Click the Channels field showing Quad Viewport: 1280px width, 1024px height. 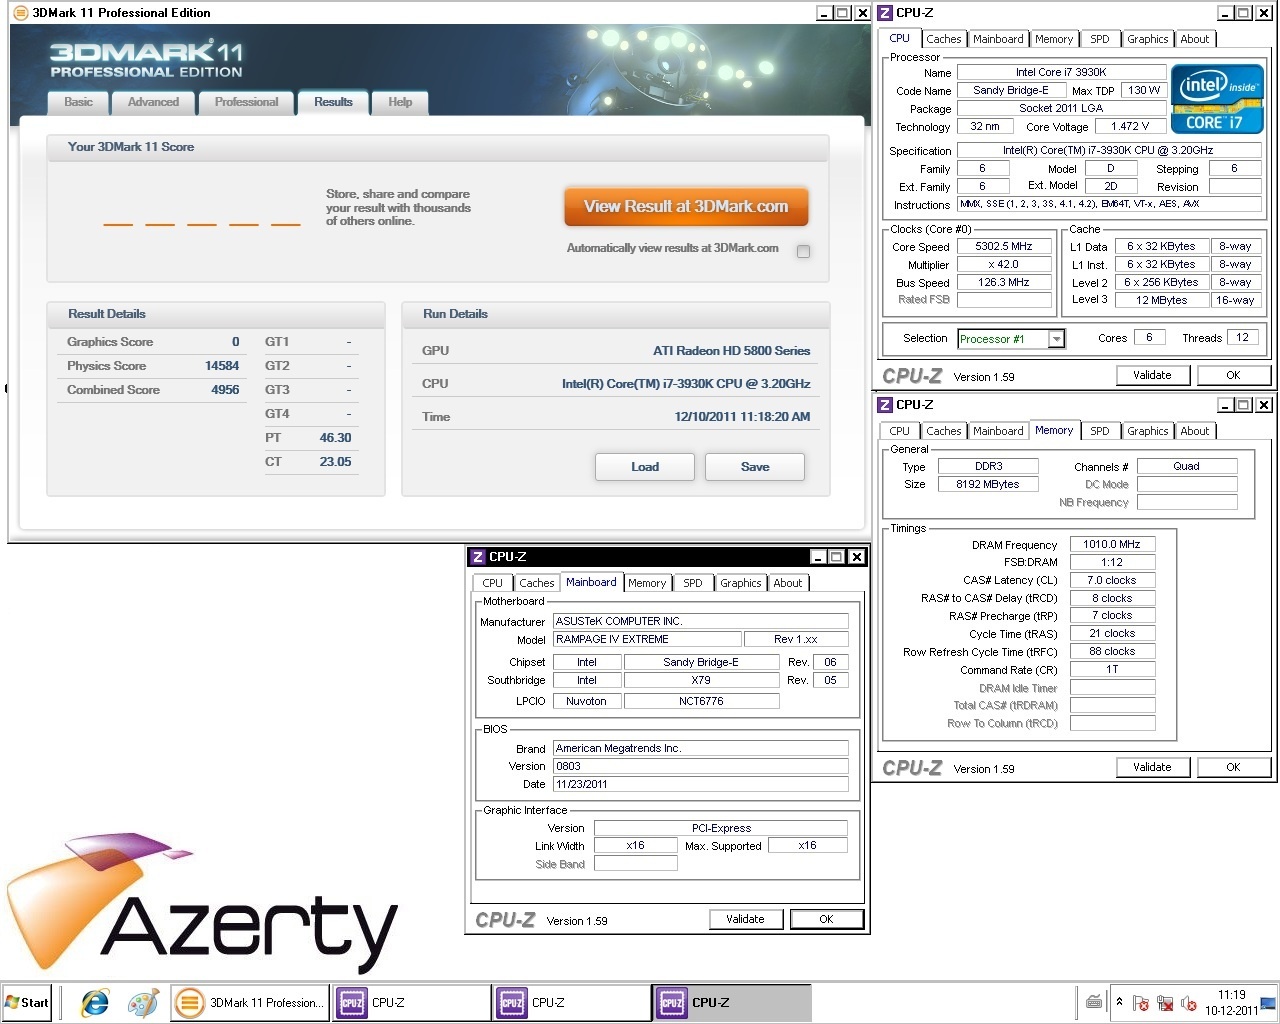pos(1187,466)
